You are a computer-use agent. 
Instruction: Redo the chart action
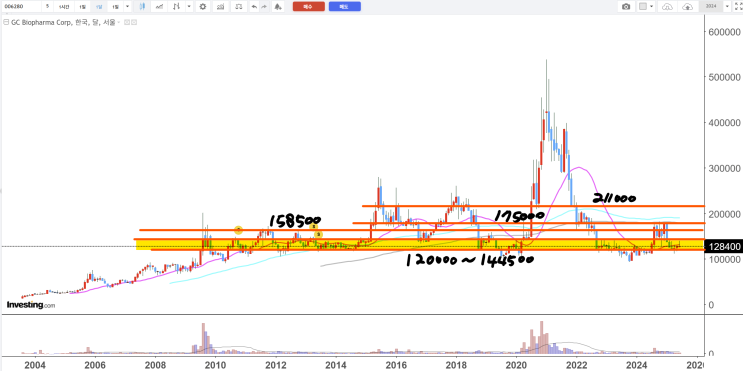click(x=264, y=7)
